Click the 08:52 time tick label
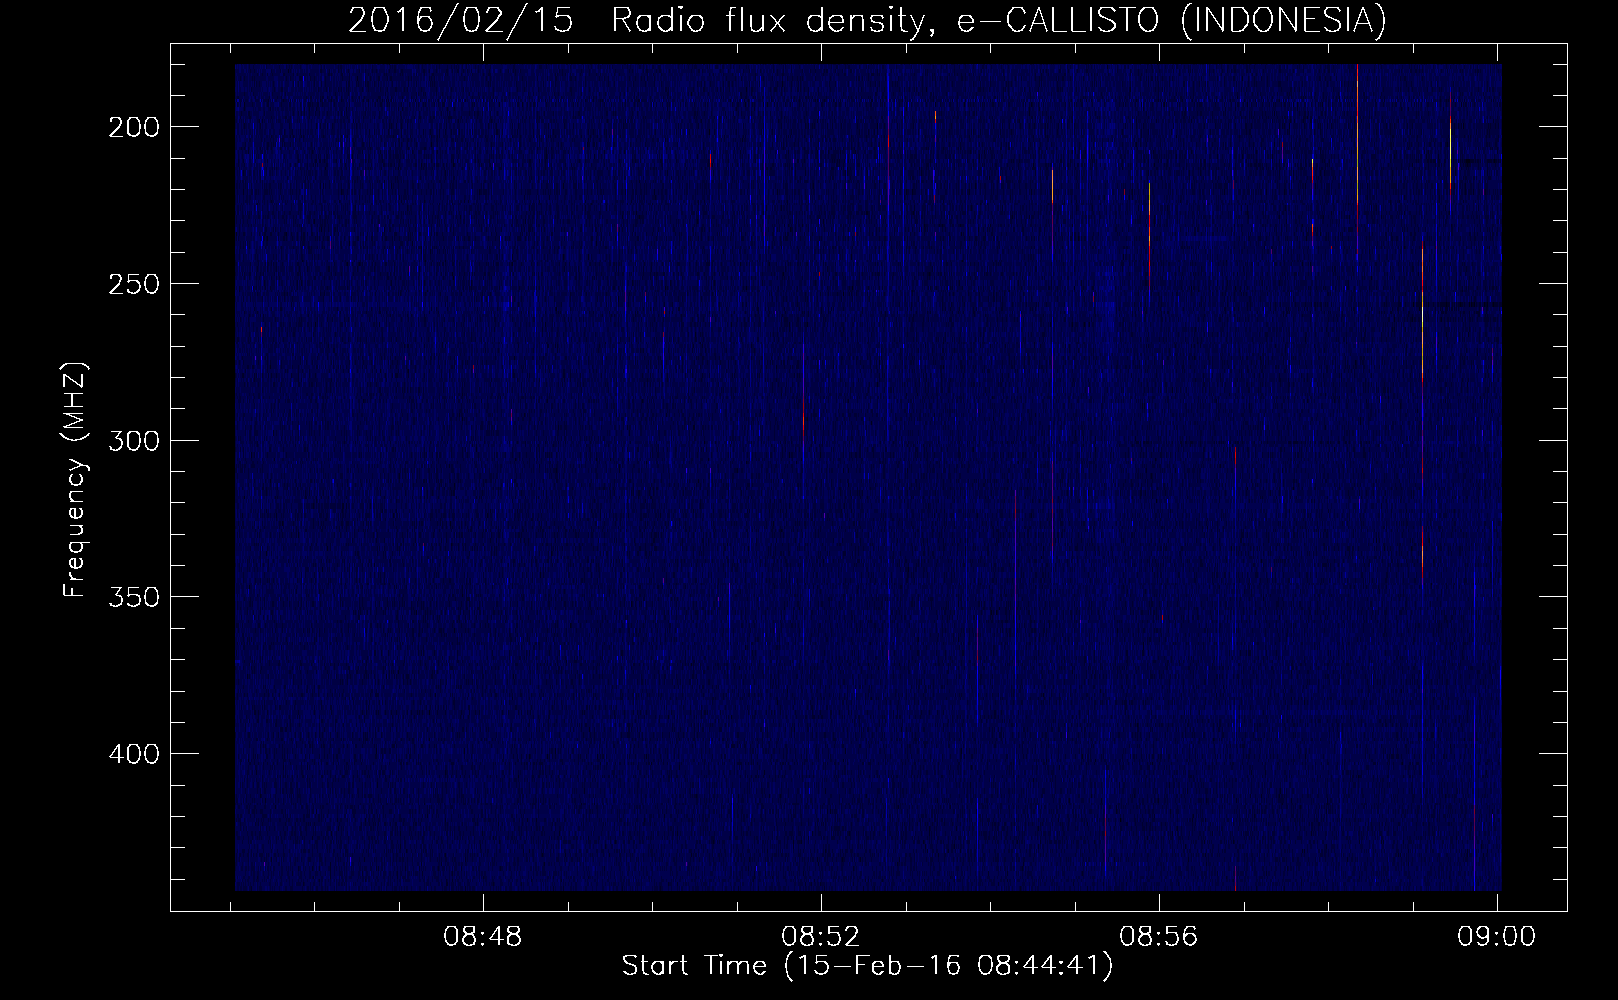The width and height of the screenshot is (1618, 1000). pyautogui.click(x=821, y=938)
